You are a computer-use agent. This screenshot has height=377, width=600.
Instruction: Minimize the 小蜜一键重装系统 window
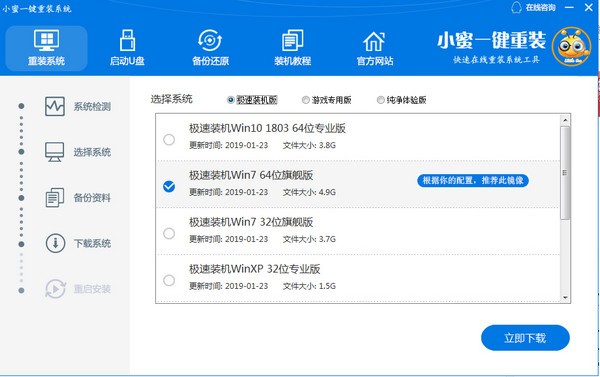pyautogui.click(x=569, y=8)
